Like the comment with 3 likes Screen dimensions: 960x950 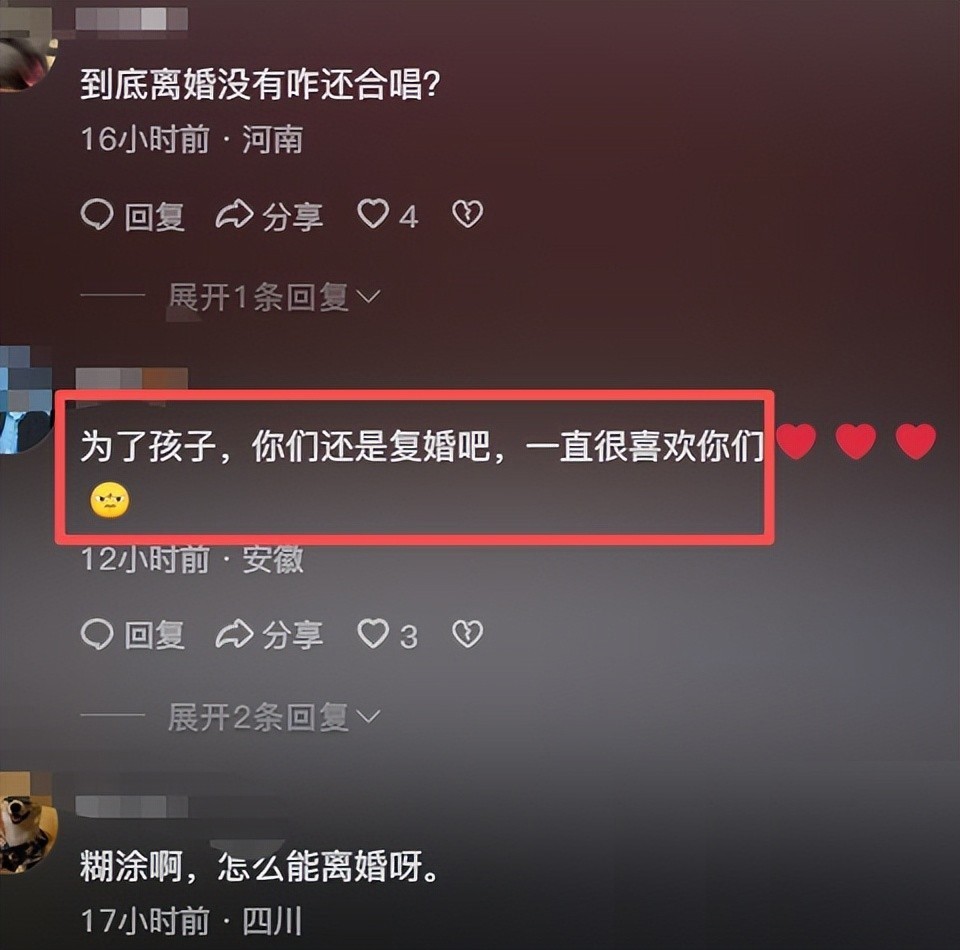(373, 634)
